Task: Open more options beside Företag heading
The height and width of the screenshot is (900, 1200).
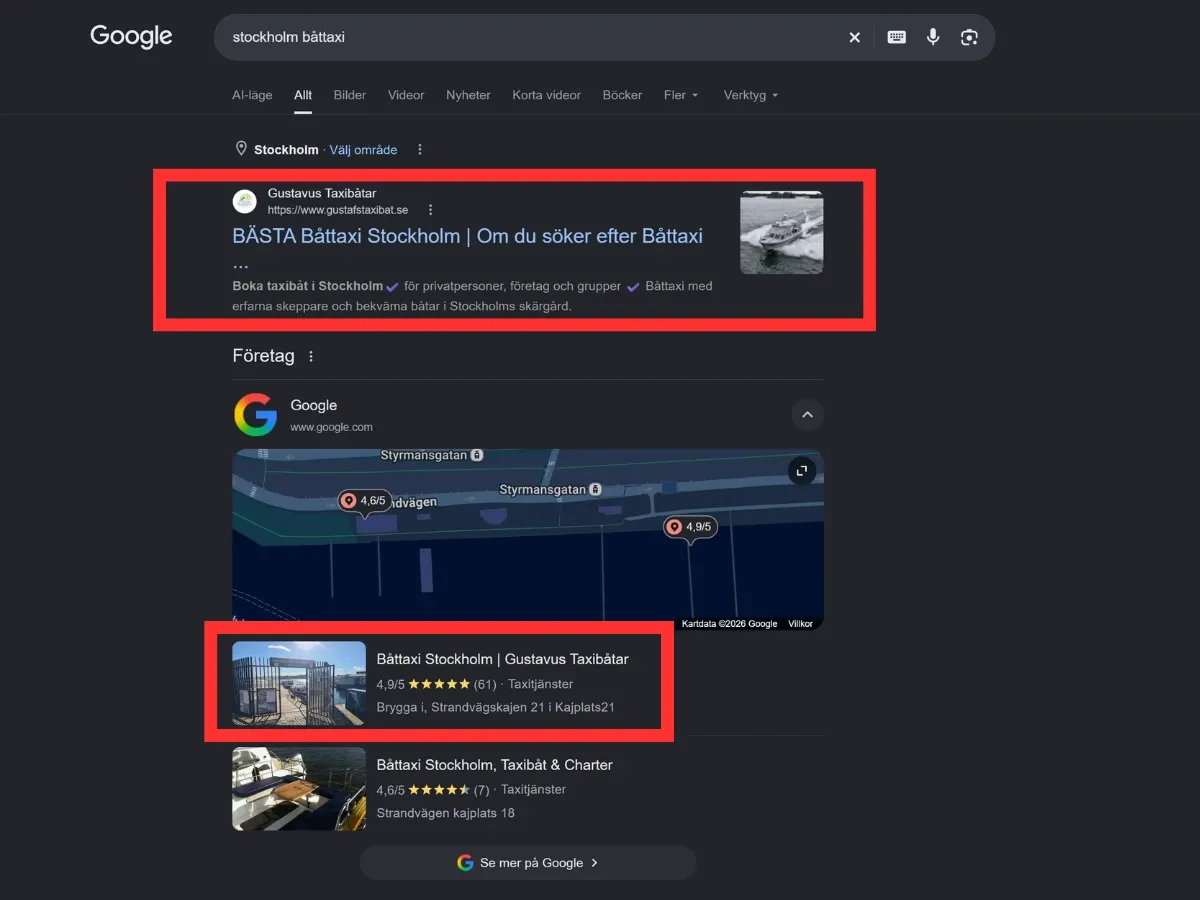Action: [311, 356]
